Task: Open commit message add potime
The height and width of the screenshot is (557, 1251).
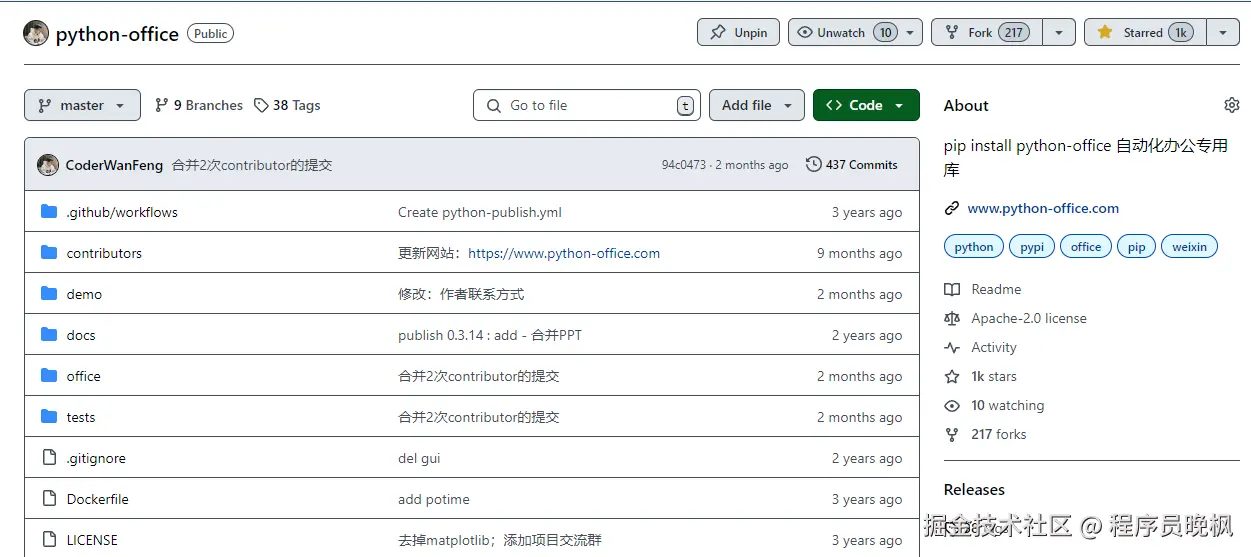Action: click(434, 499)
